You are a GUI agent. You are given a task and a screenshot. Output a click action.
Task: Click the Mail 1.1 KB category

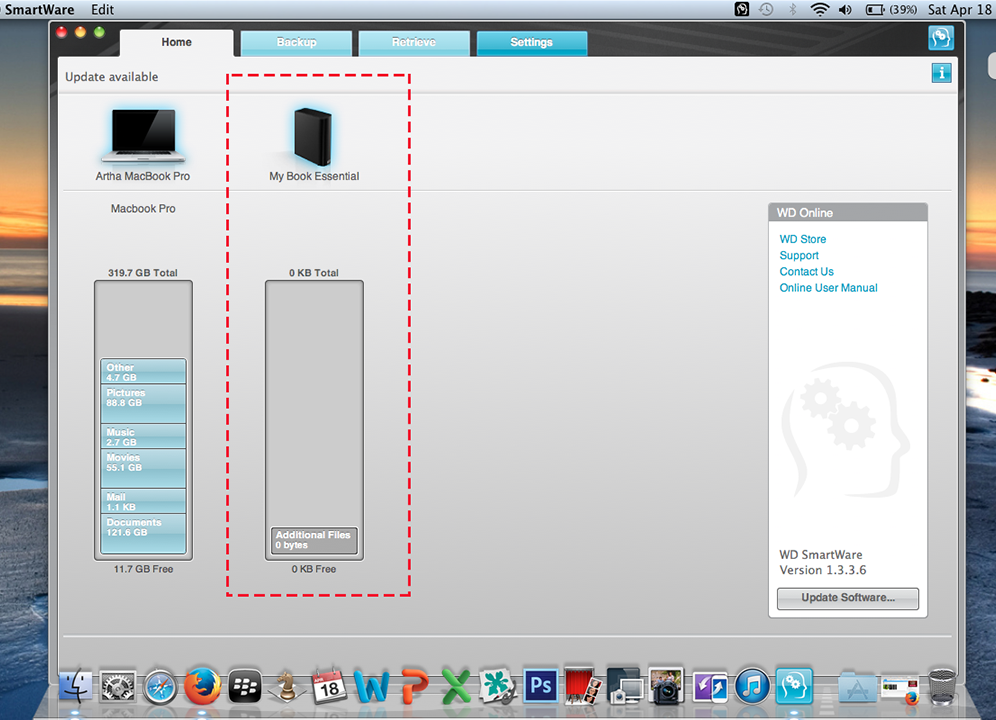[x=143, y=501]
